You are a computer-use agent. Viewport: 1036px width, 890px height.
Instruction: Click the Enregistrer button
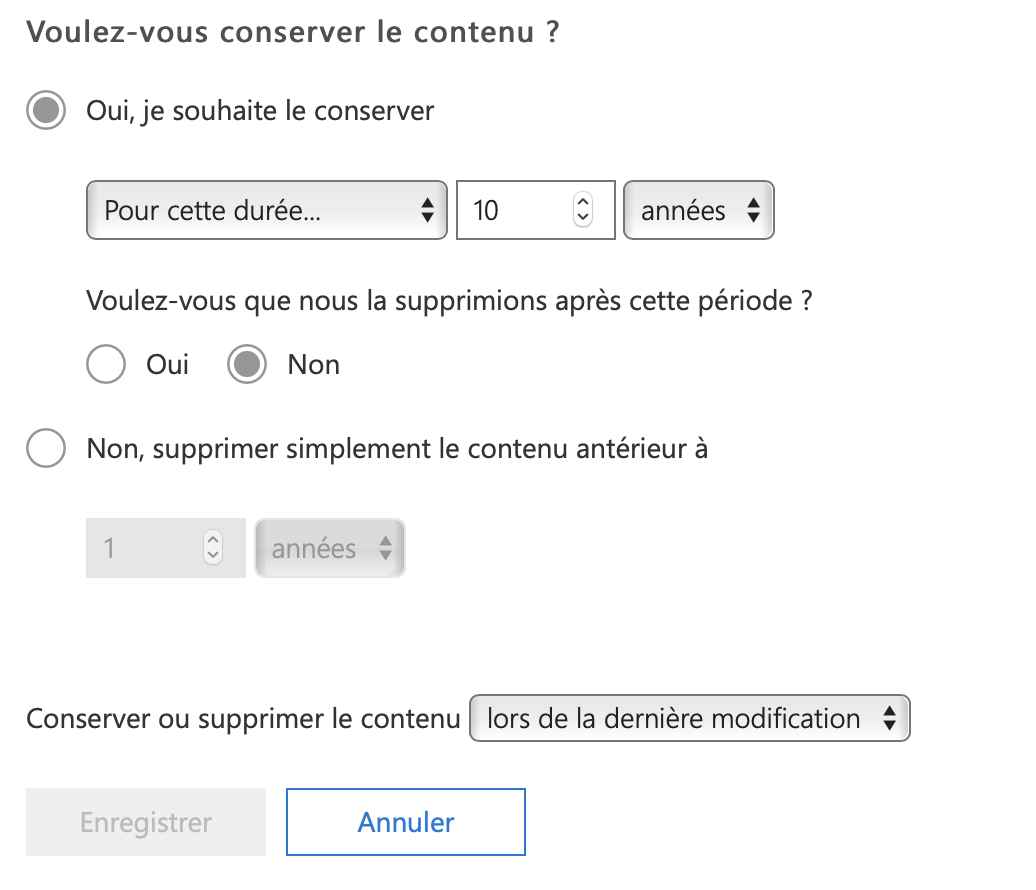pos(146,822)
